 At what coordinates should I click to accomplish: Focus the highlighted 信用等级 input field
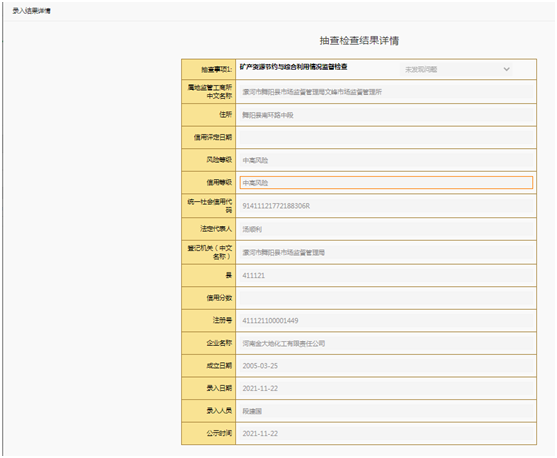386,183
